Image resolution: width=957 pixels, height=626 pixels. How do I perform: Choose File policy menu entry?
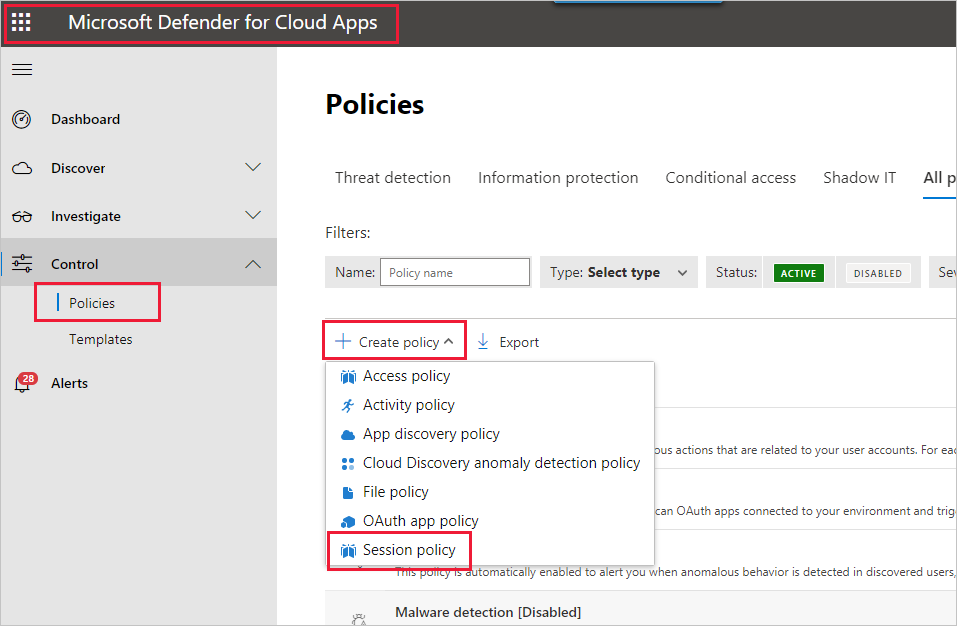(x=395, y=492)
